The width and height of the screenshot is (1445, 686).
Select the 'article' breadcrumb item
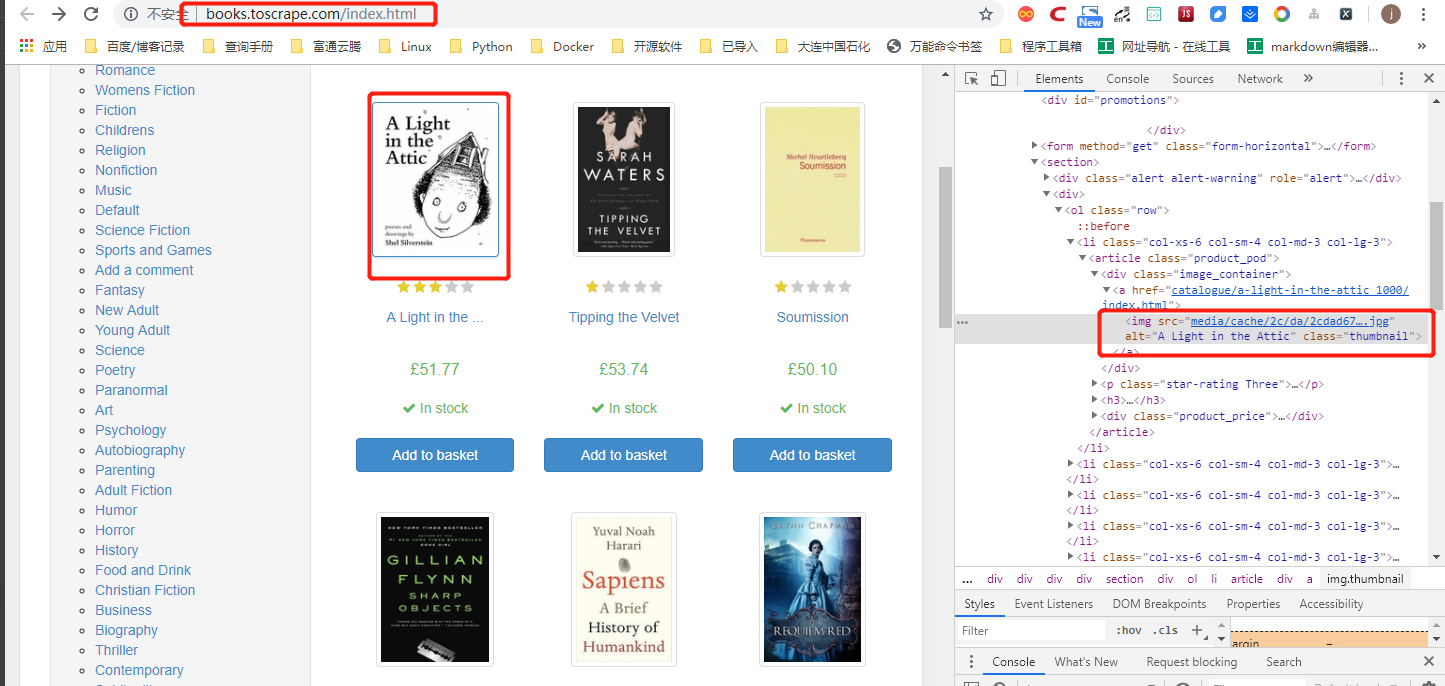point(1246,579)
